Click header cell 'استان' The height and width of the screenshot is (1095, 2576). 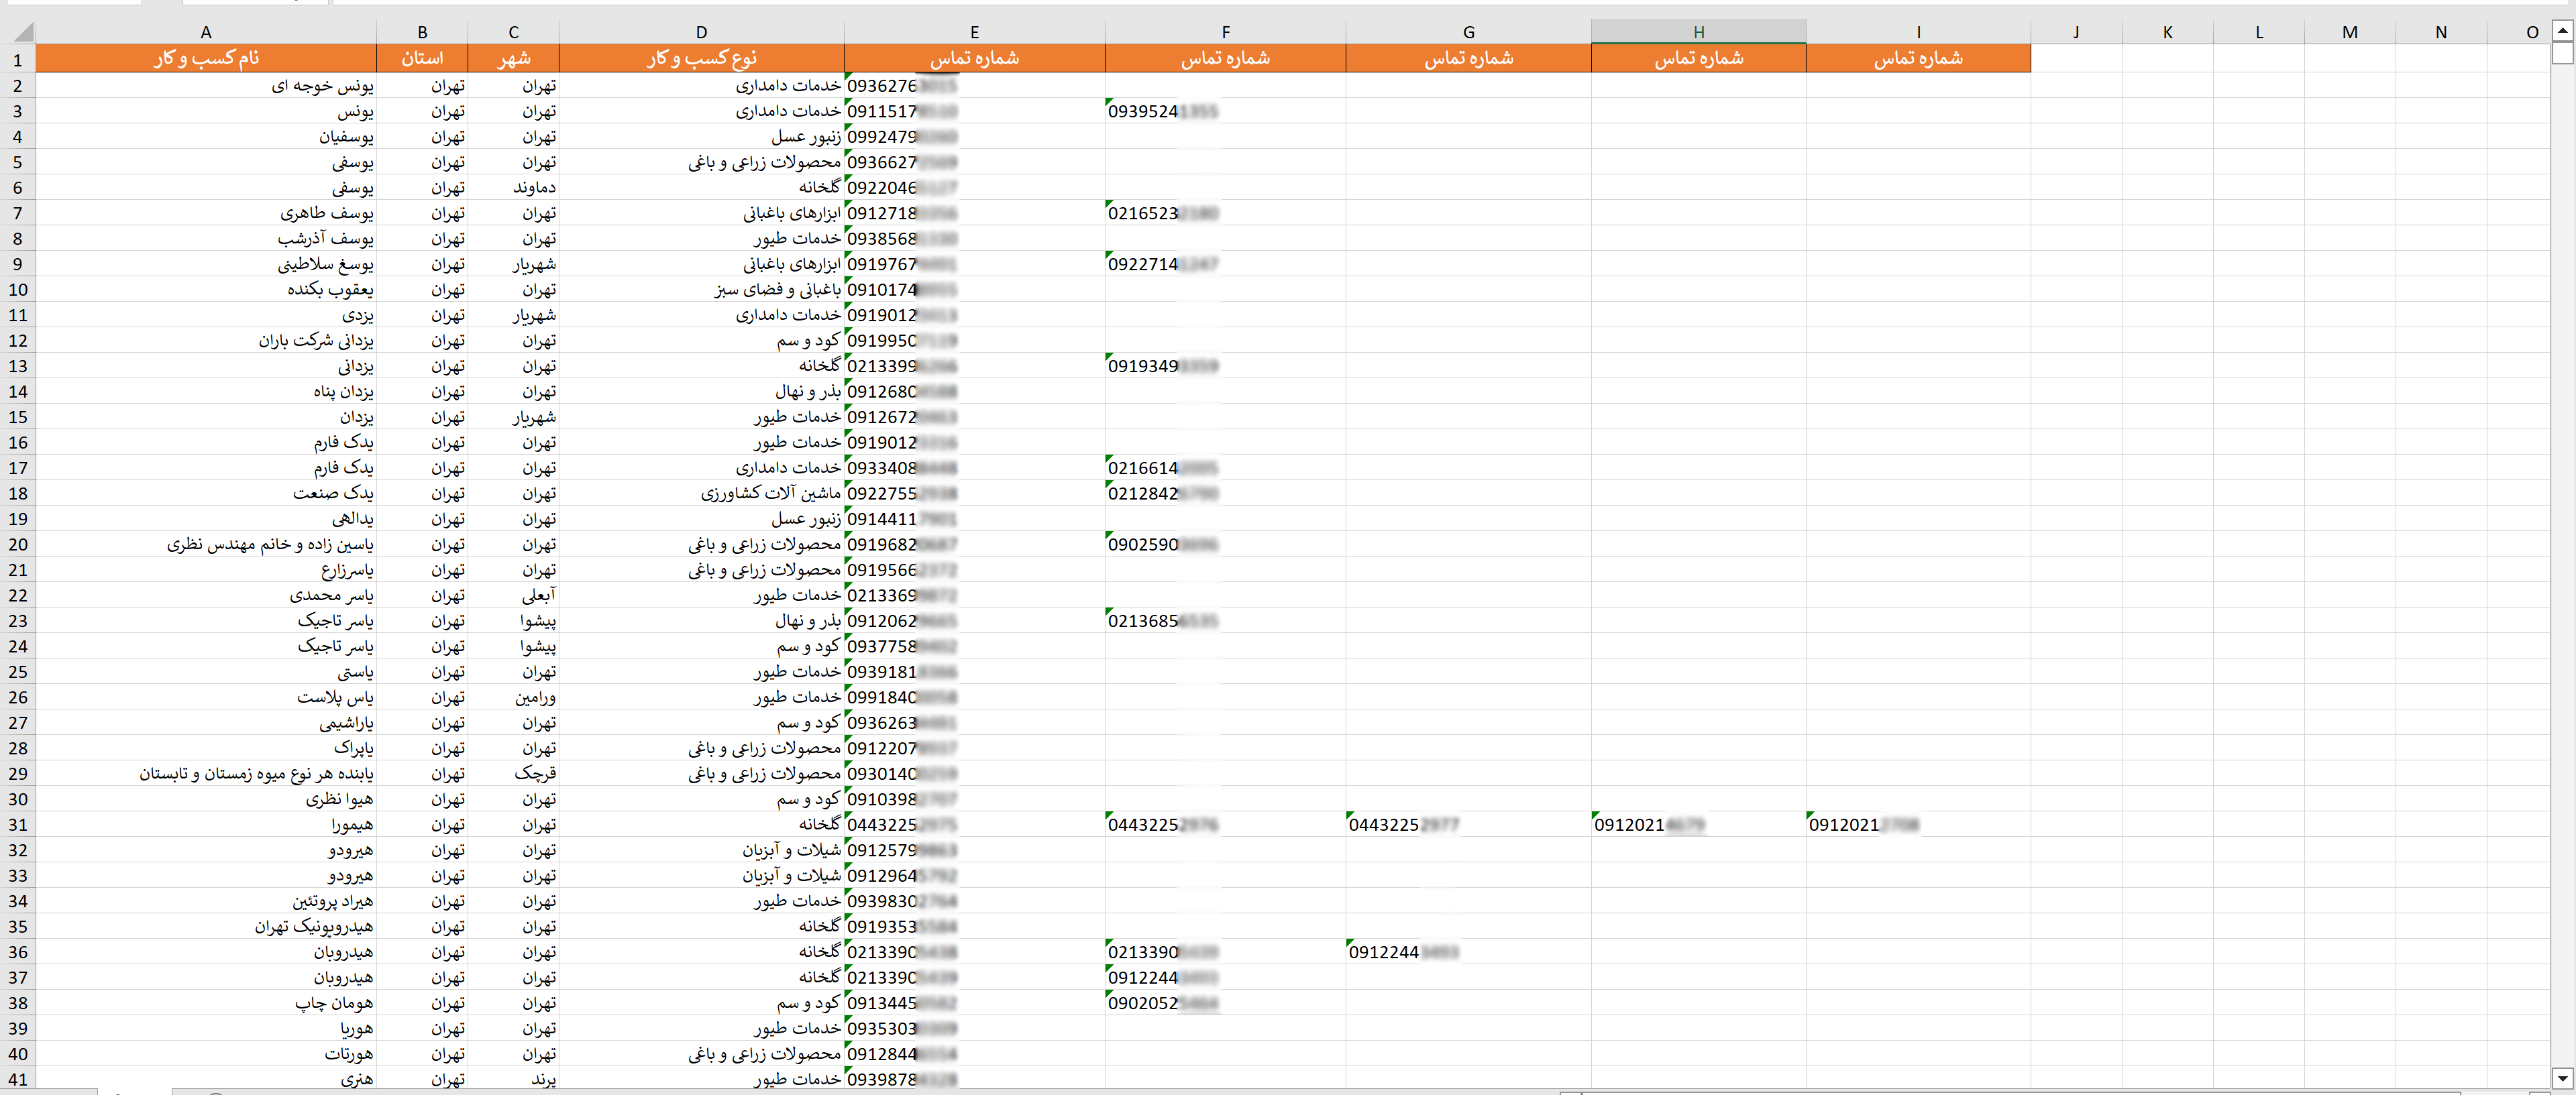click(x=422, y=58)
